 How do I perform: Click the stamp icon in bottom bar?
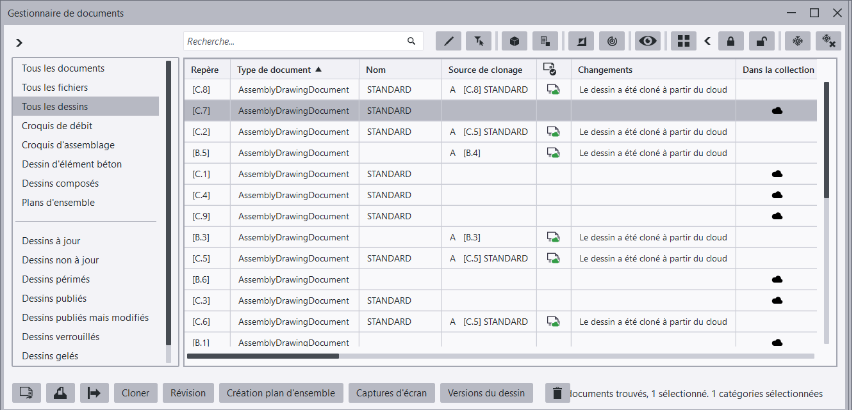(61, 393)
